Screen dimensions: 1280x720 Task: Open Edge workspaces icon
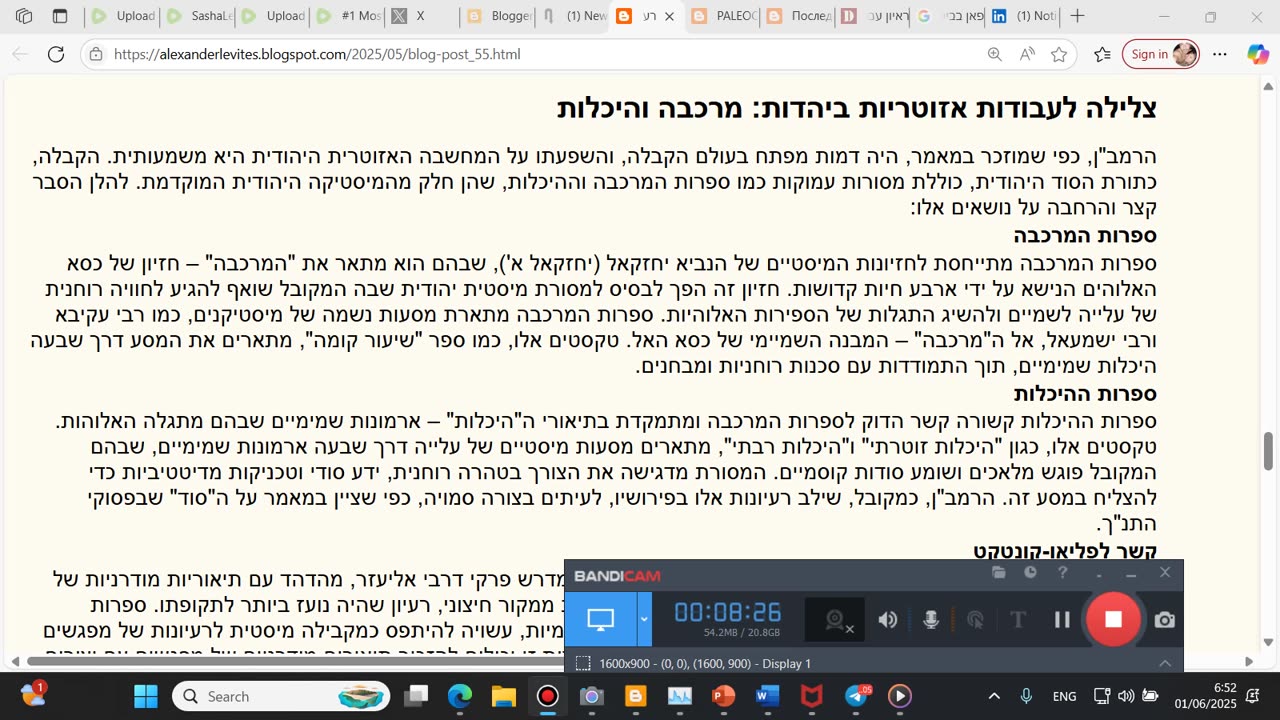click(24, 16)
